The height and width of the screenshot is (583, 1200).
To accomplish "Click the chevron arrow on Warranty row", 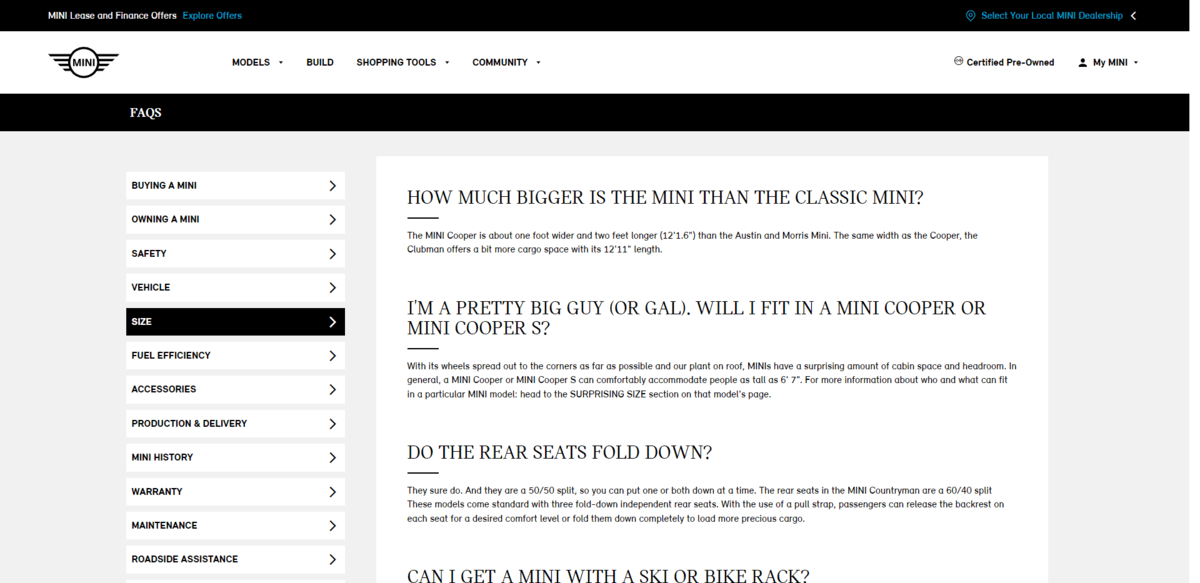I will point(332,492).
